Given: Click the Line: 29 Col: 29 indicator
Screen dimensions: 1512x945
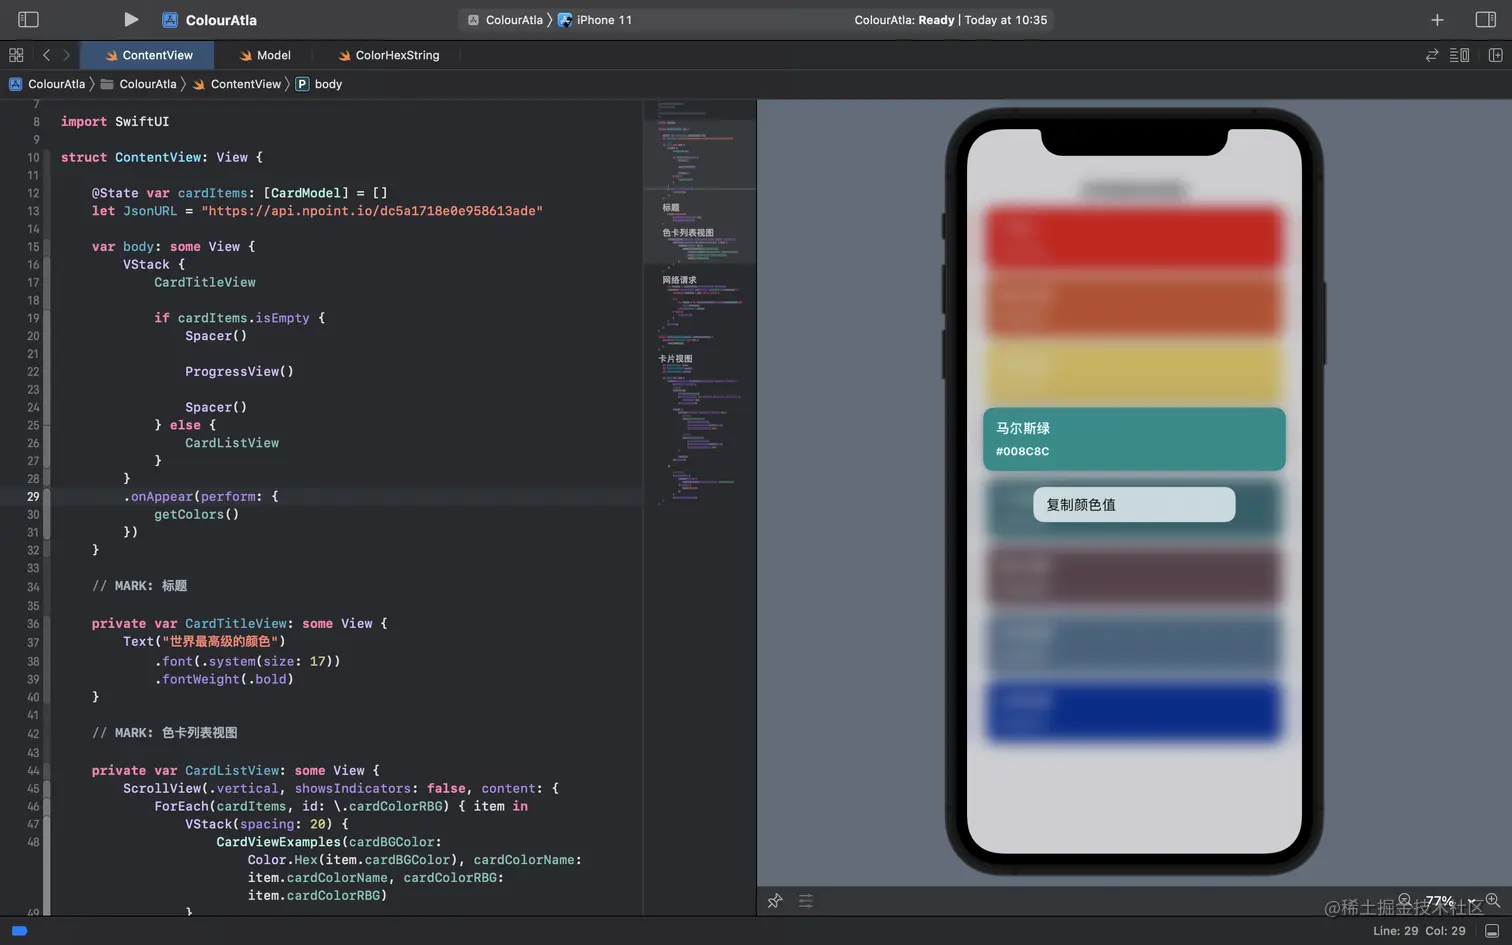Looking at the screenshot, I should pos(1419,931).
